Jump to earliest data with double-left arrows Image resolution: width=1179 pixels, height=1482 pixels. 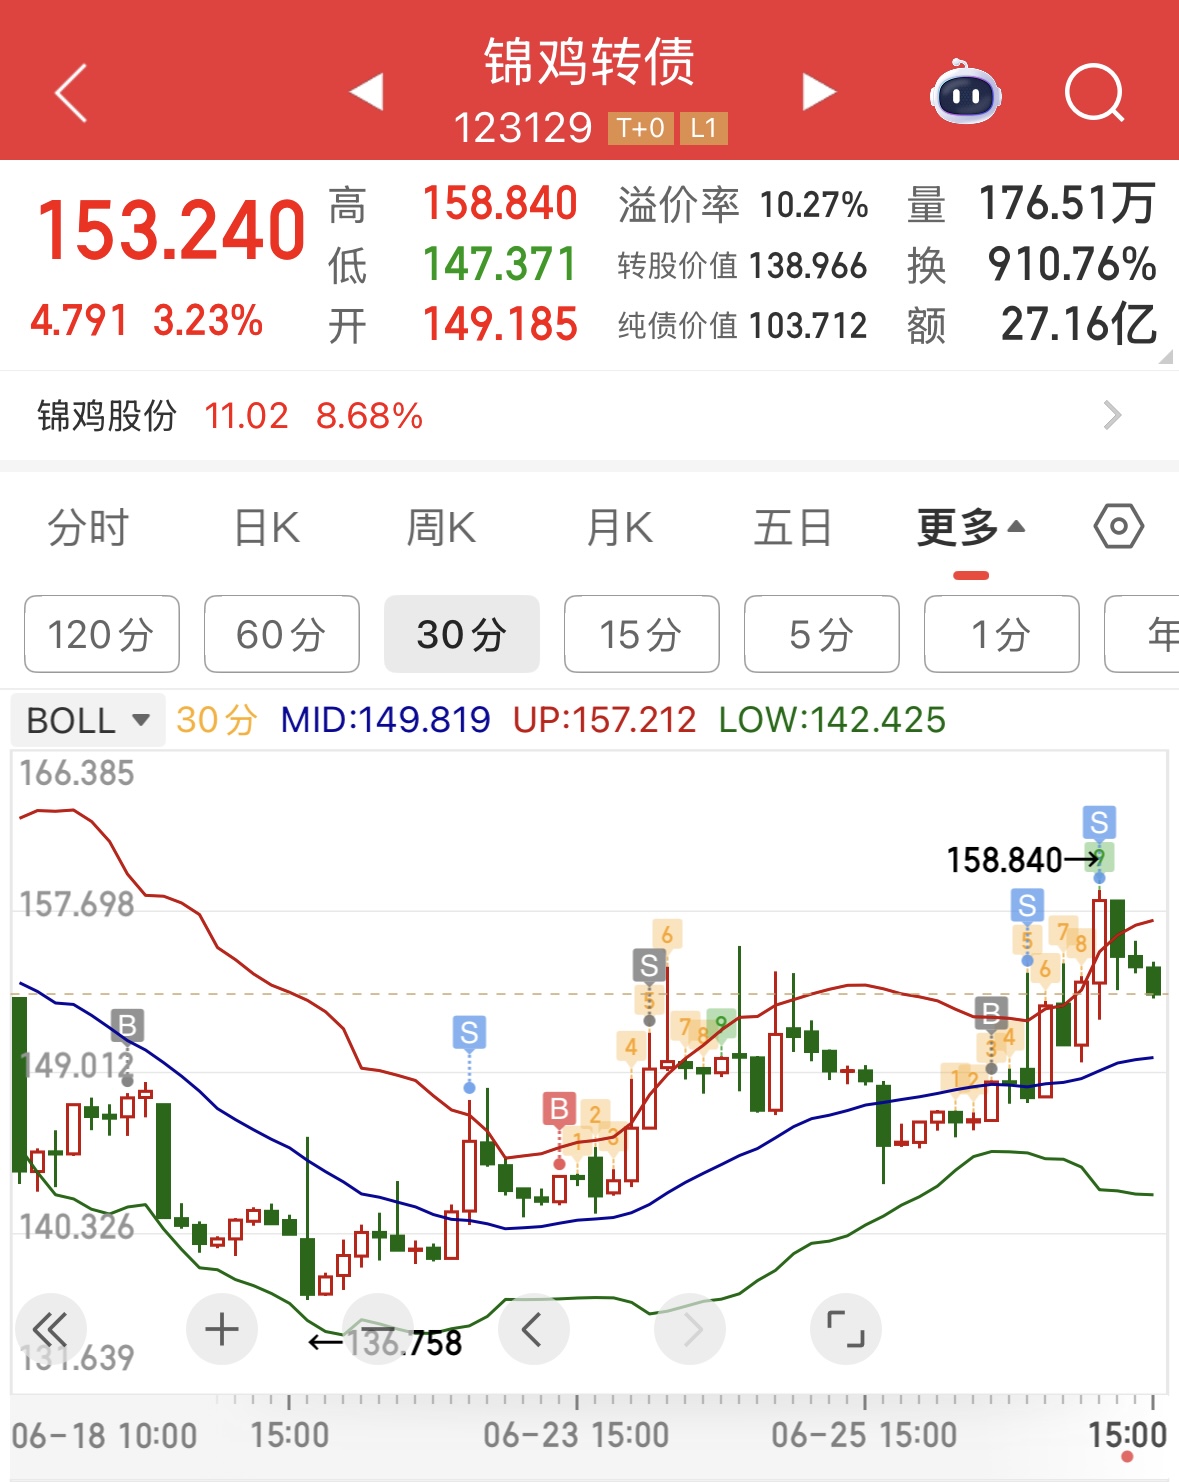(x=50, y=1329)
